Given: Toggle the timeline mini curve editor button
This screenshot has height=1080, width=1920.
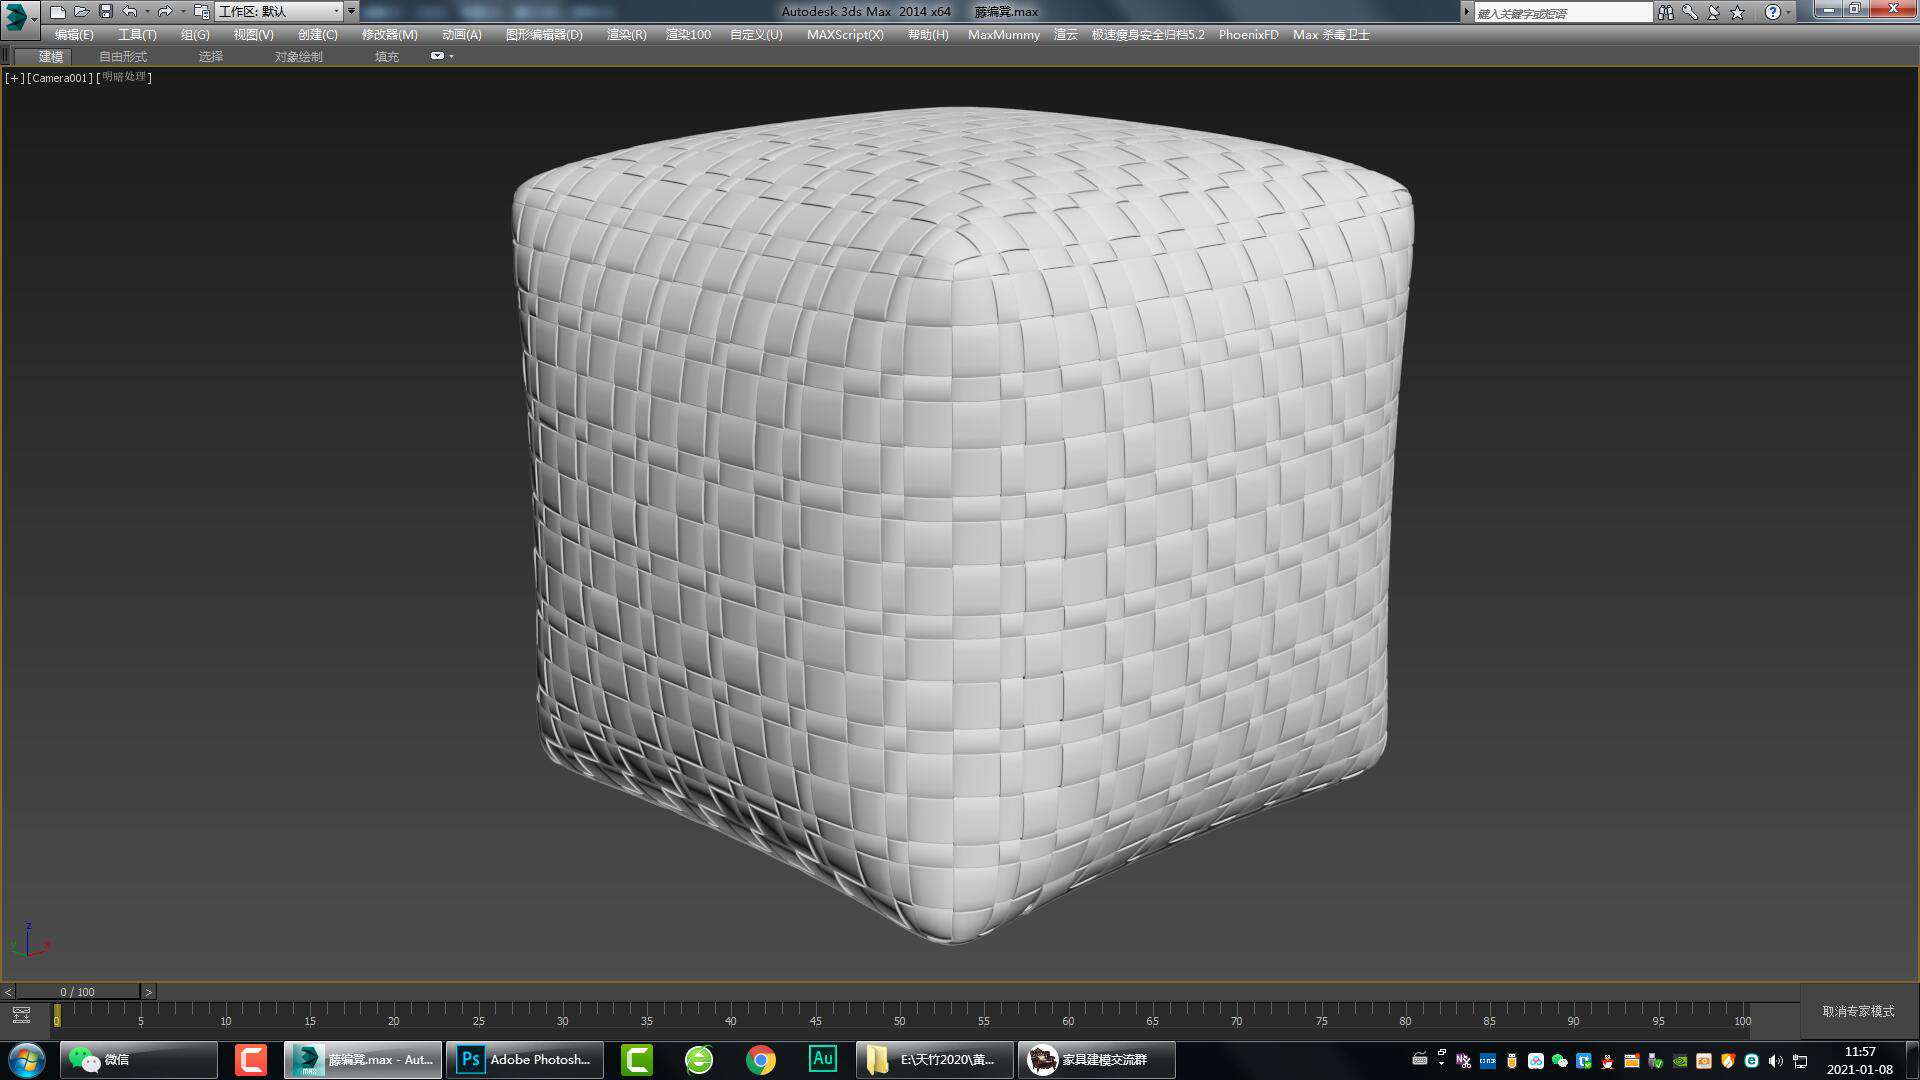Looking at the screenshot, I should point(21,1016).
